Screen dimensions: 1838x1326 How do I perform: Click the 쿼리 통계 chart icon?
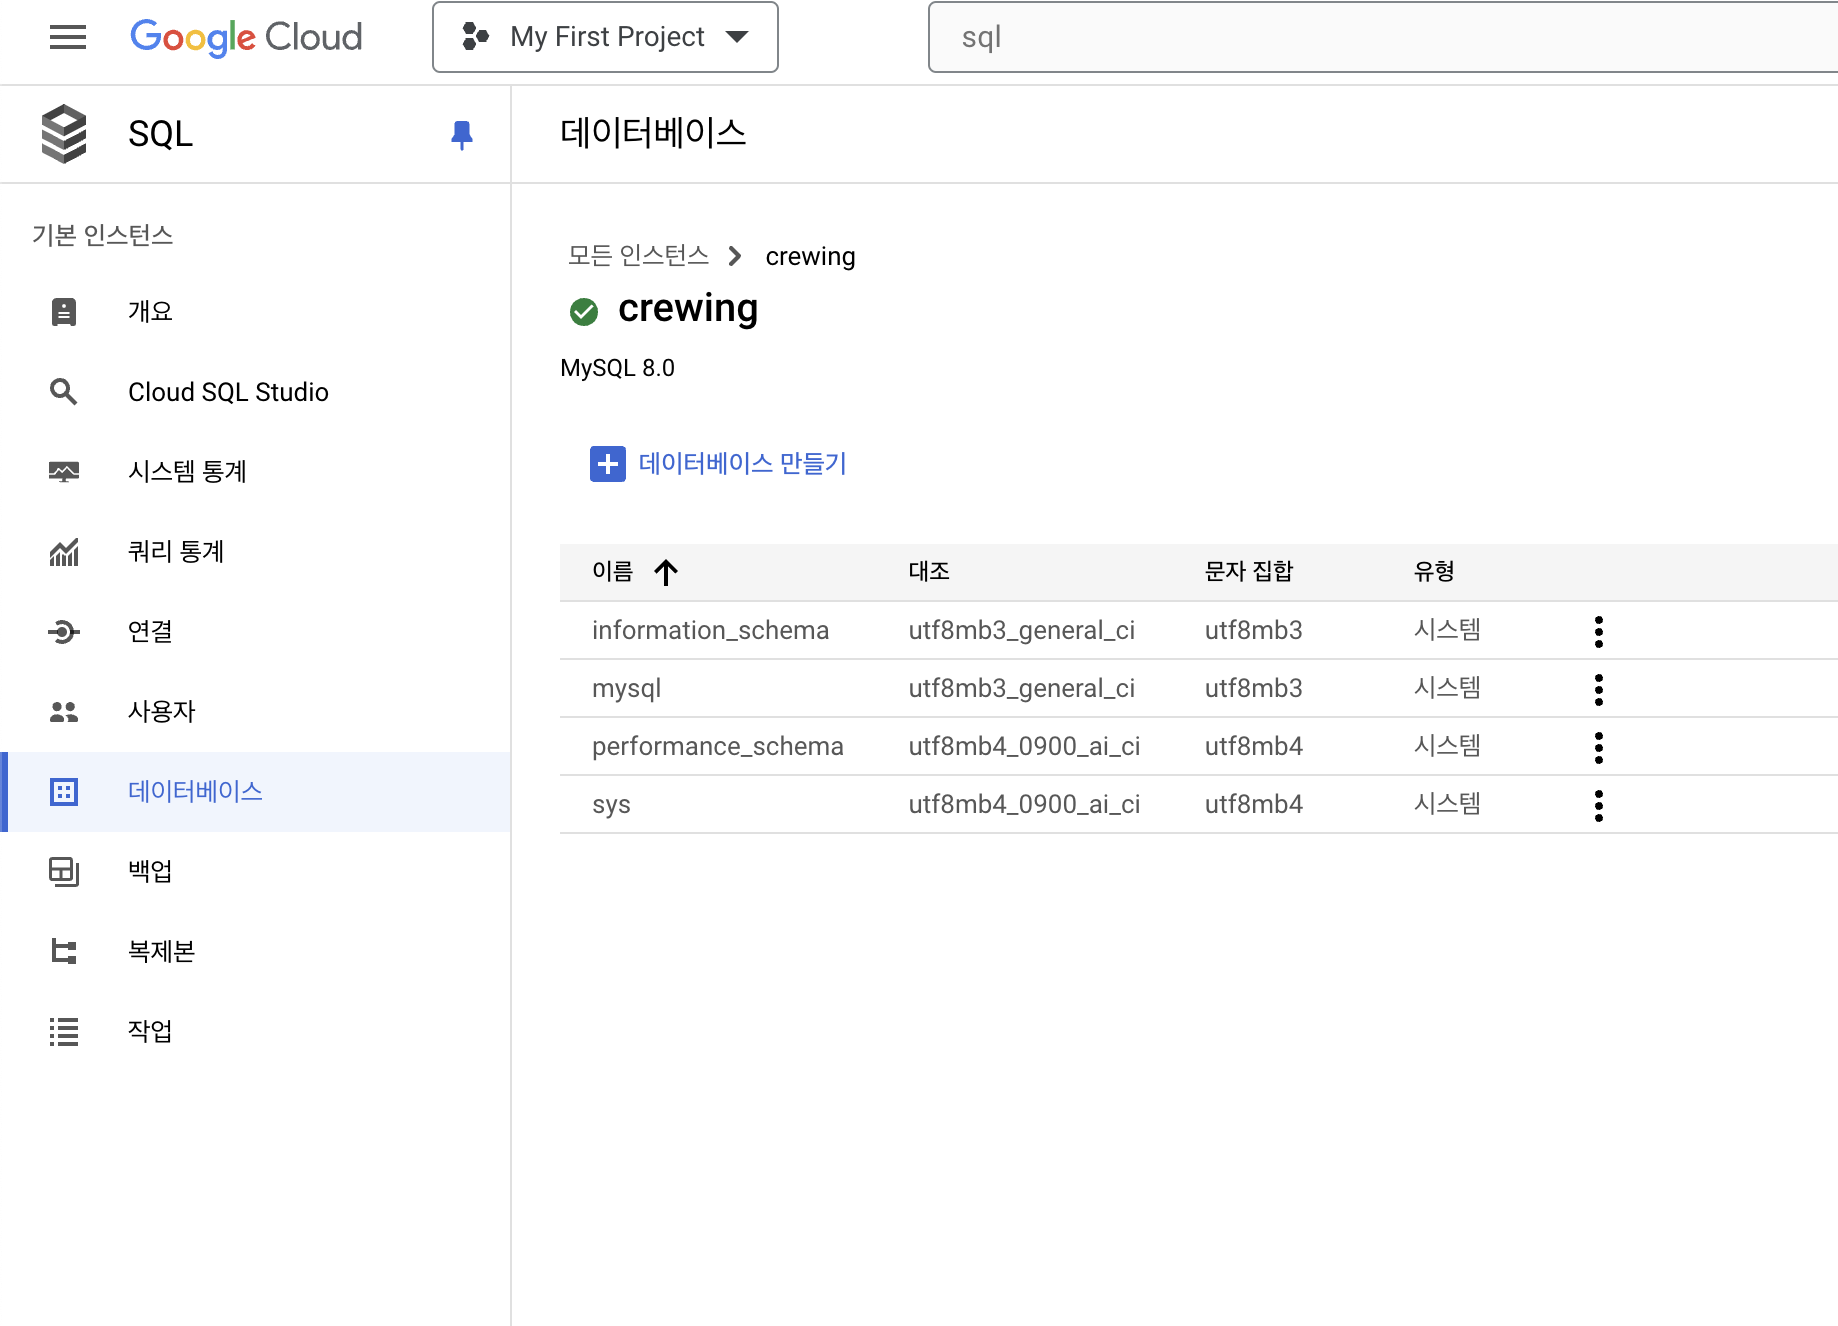point(64,552)
